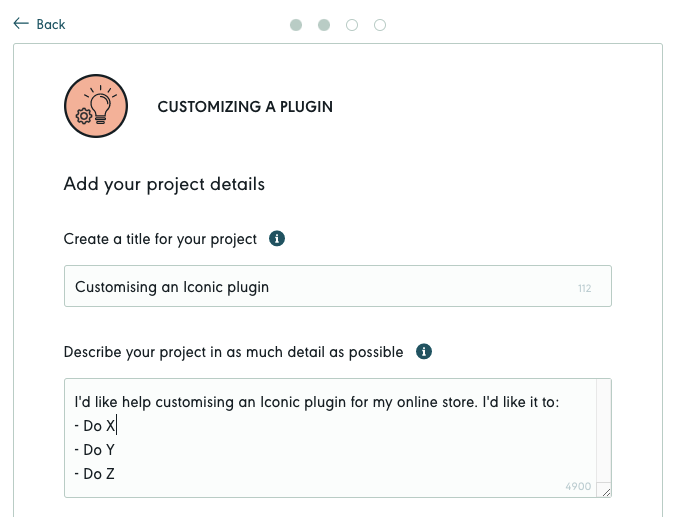The height and width of the screenshot is (517, 676).
Task: Click the lightbulb and gear plugin icon
Action: [95, 106]
